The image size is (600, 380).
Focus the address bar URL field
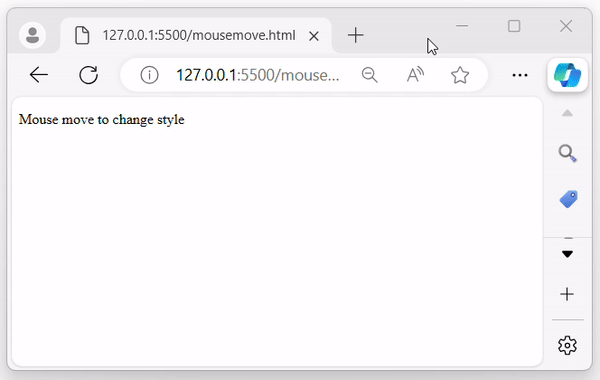pyautogui.click(x=257, y=75)
